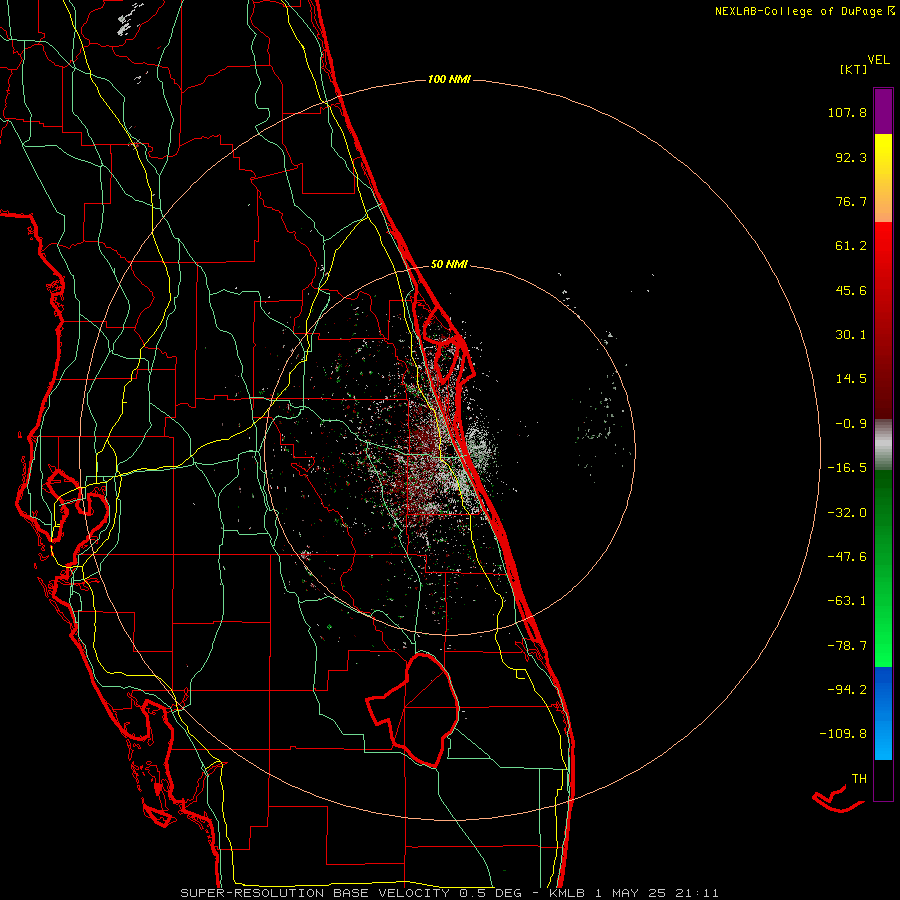Click the Lake Okeechobee outline on the map
This screenshot has height=900, width=900.
[x=413, y=709]
